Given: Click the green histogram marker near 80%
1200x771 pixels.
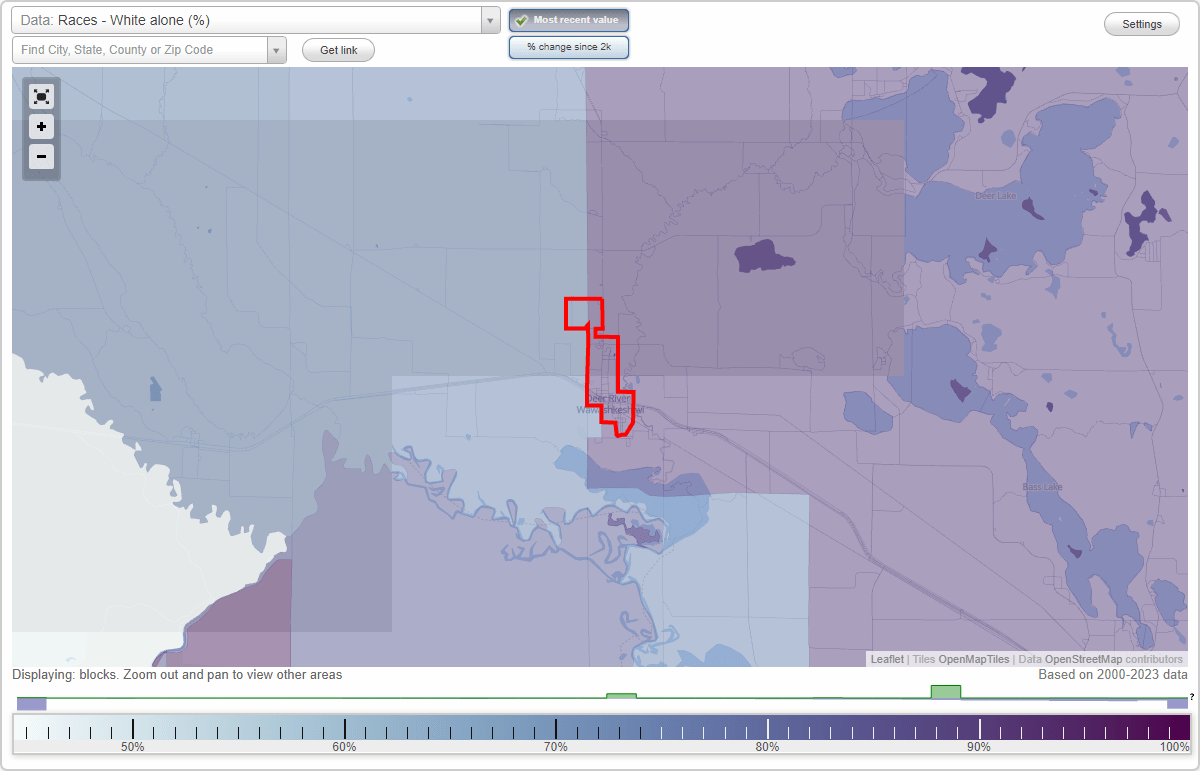Looking at the screenshot, I should (945, 690).
